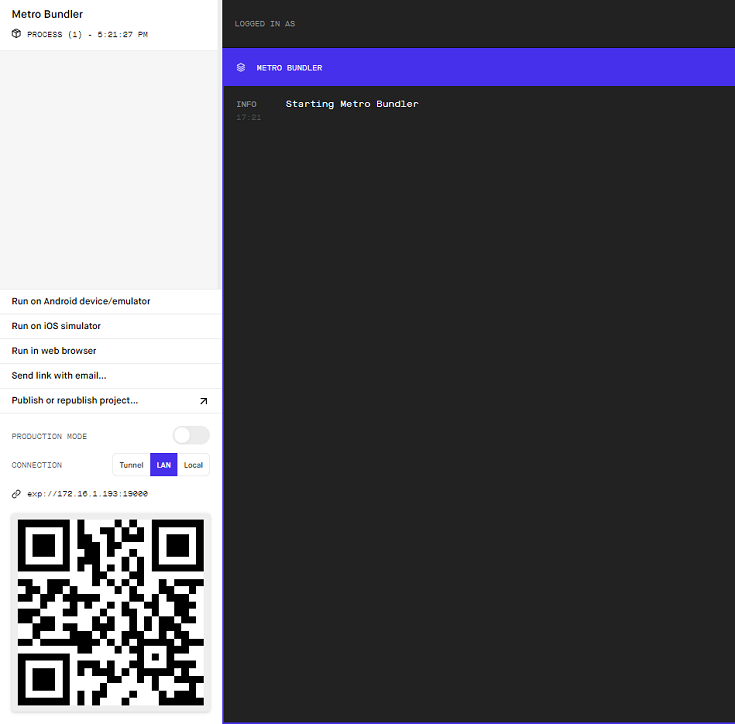The height and width of the screenshot is (724, 735).
Task: Click the LOGGED IN AS label
Action: coord(265,24)
